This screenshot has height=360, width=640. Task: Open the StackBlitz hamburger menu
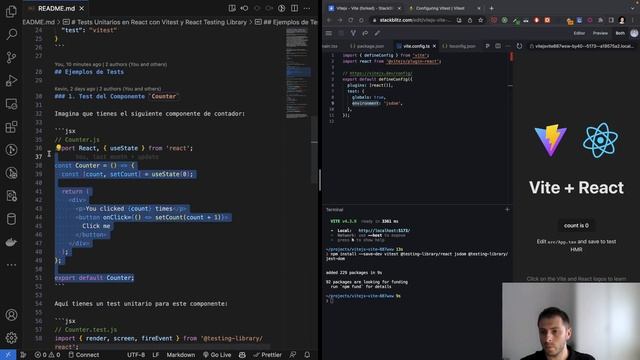click(x=329, y=33)
